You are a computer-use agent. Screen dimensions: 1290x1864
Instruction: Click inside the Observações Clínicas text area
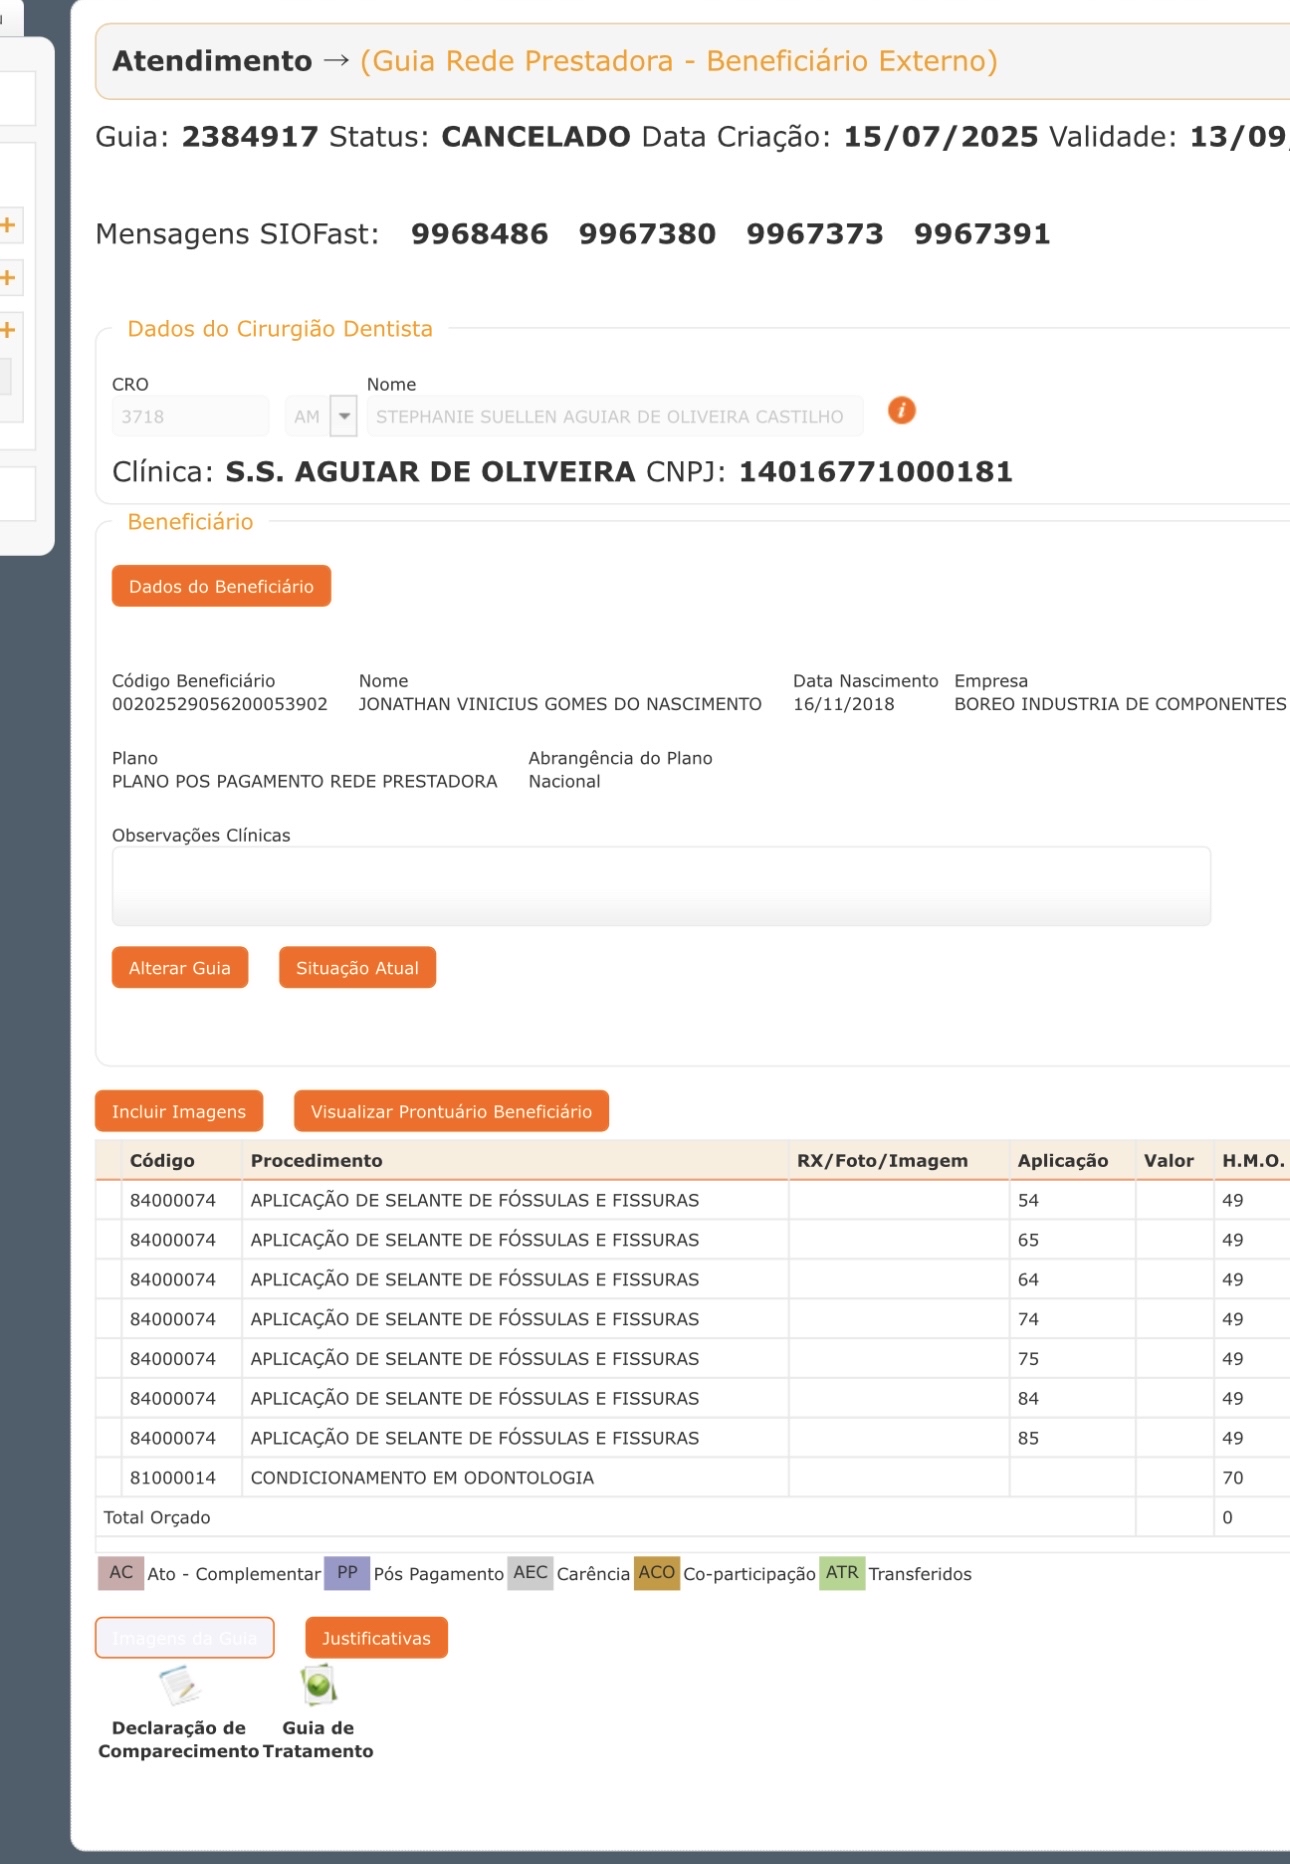pos(660,886)
